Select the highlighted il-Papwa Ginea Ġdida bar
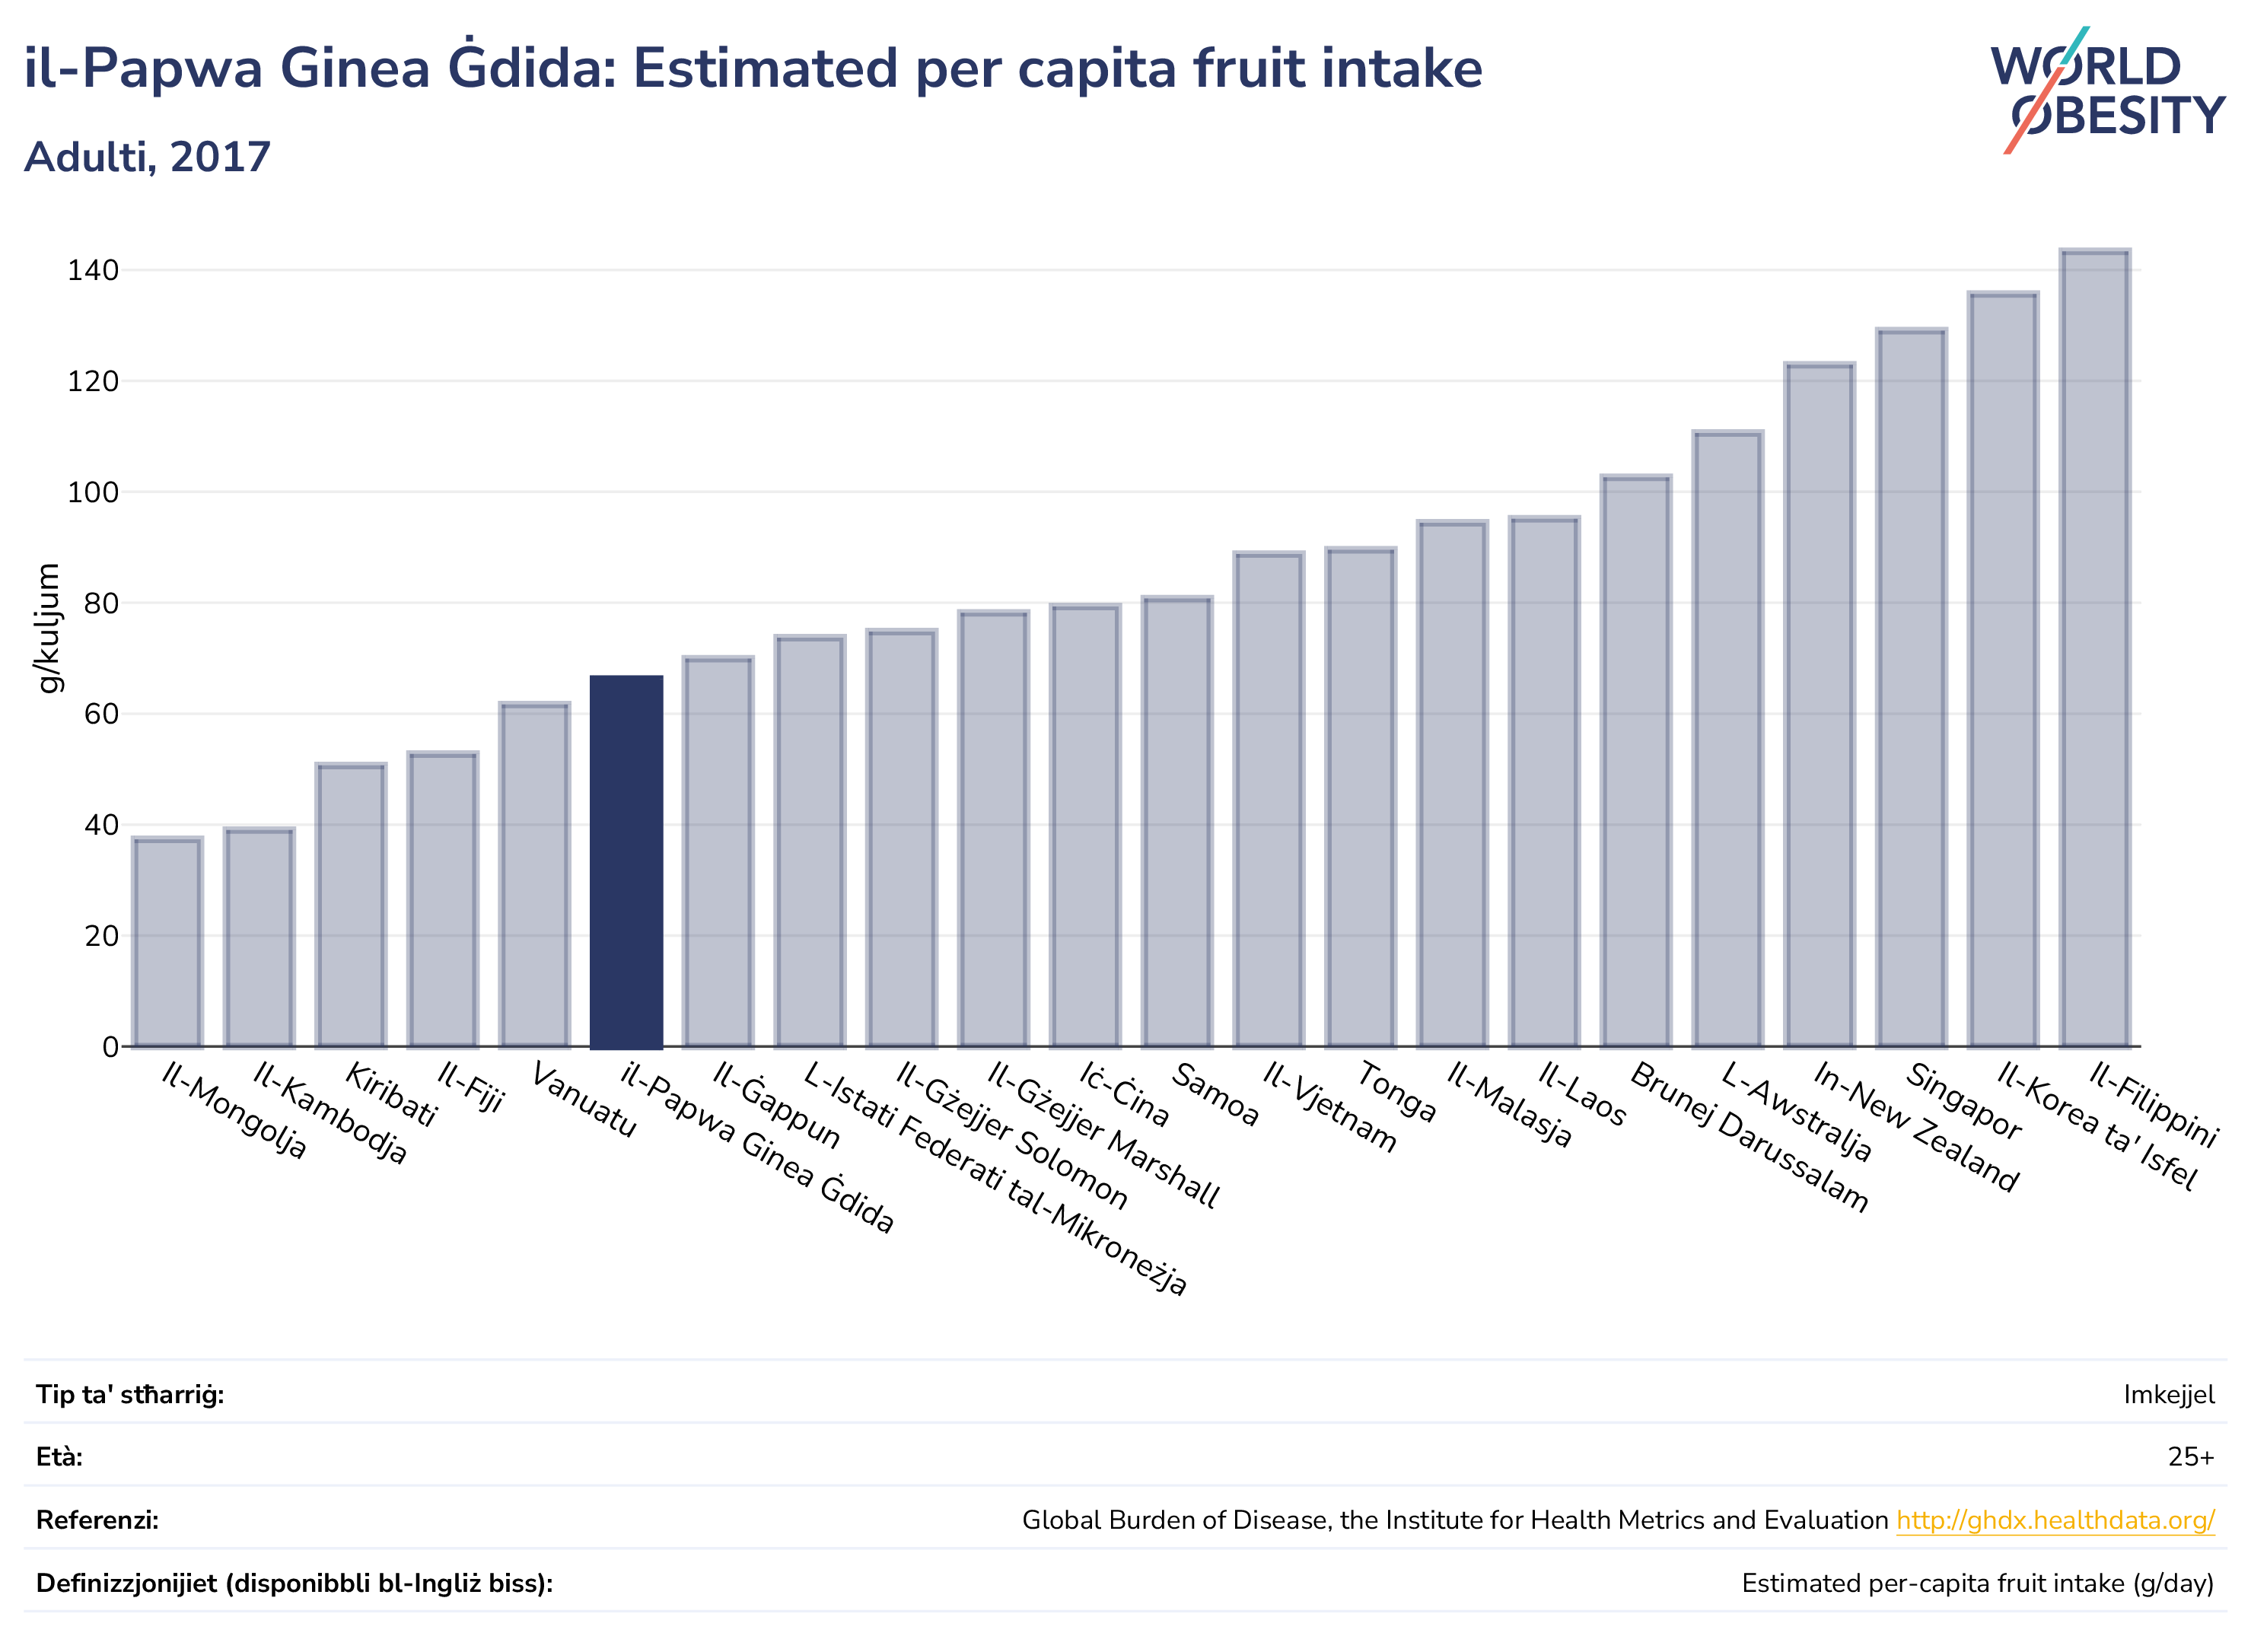 (x=626, y=862)
